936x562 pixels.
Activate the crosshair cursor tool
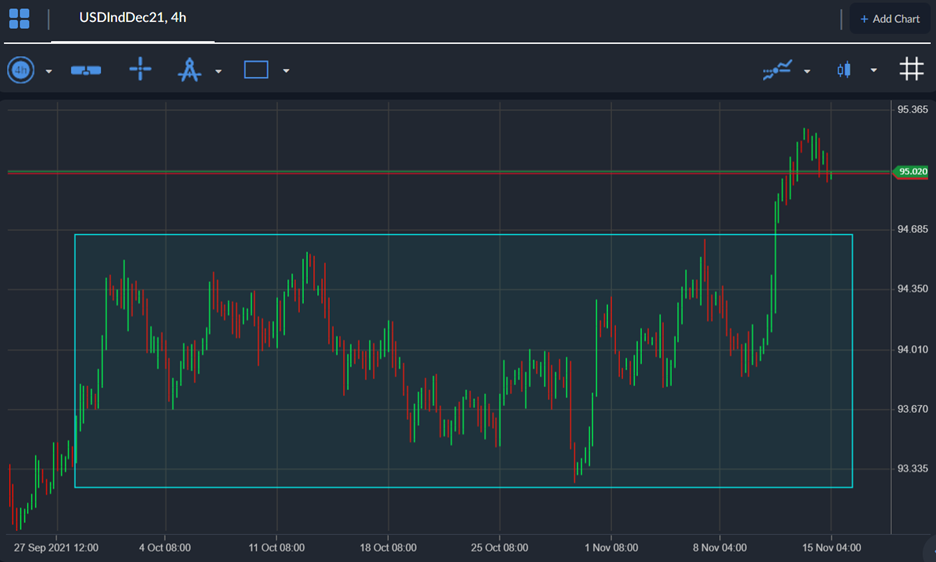coord(140,70)
